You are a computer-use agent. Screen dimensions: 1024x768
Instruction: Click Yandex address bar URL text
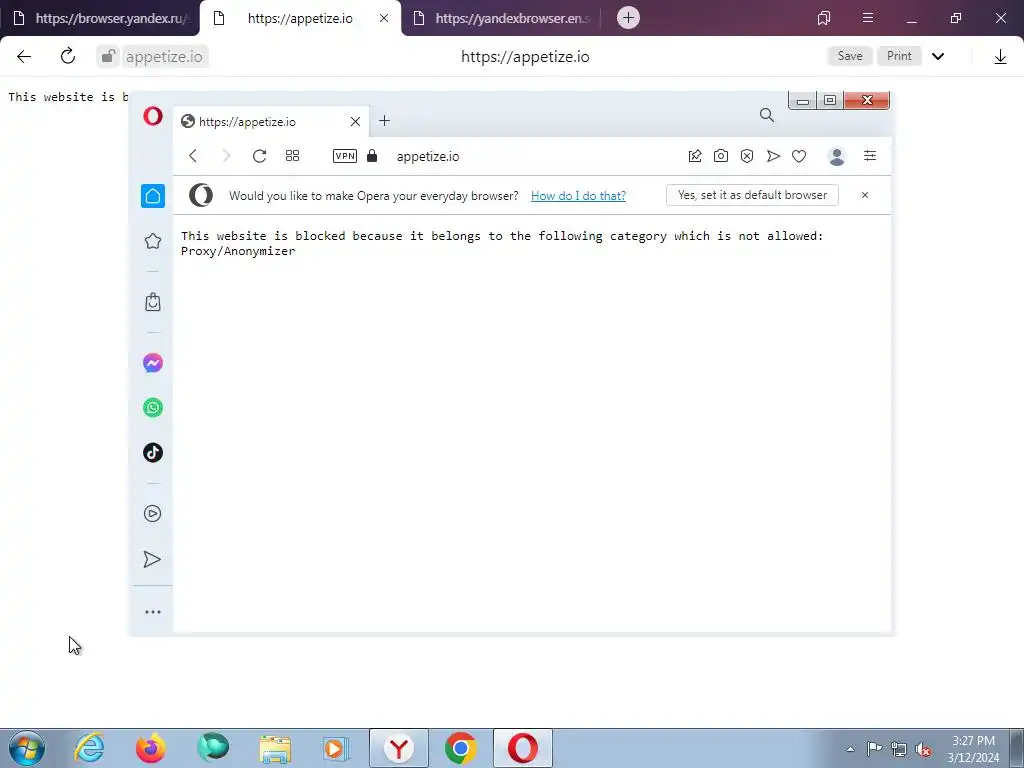525,57
